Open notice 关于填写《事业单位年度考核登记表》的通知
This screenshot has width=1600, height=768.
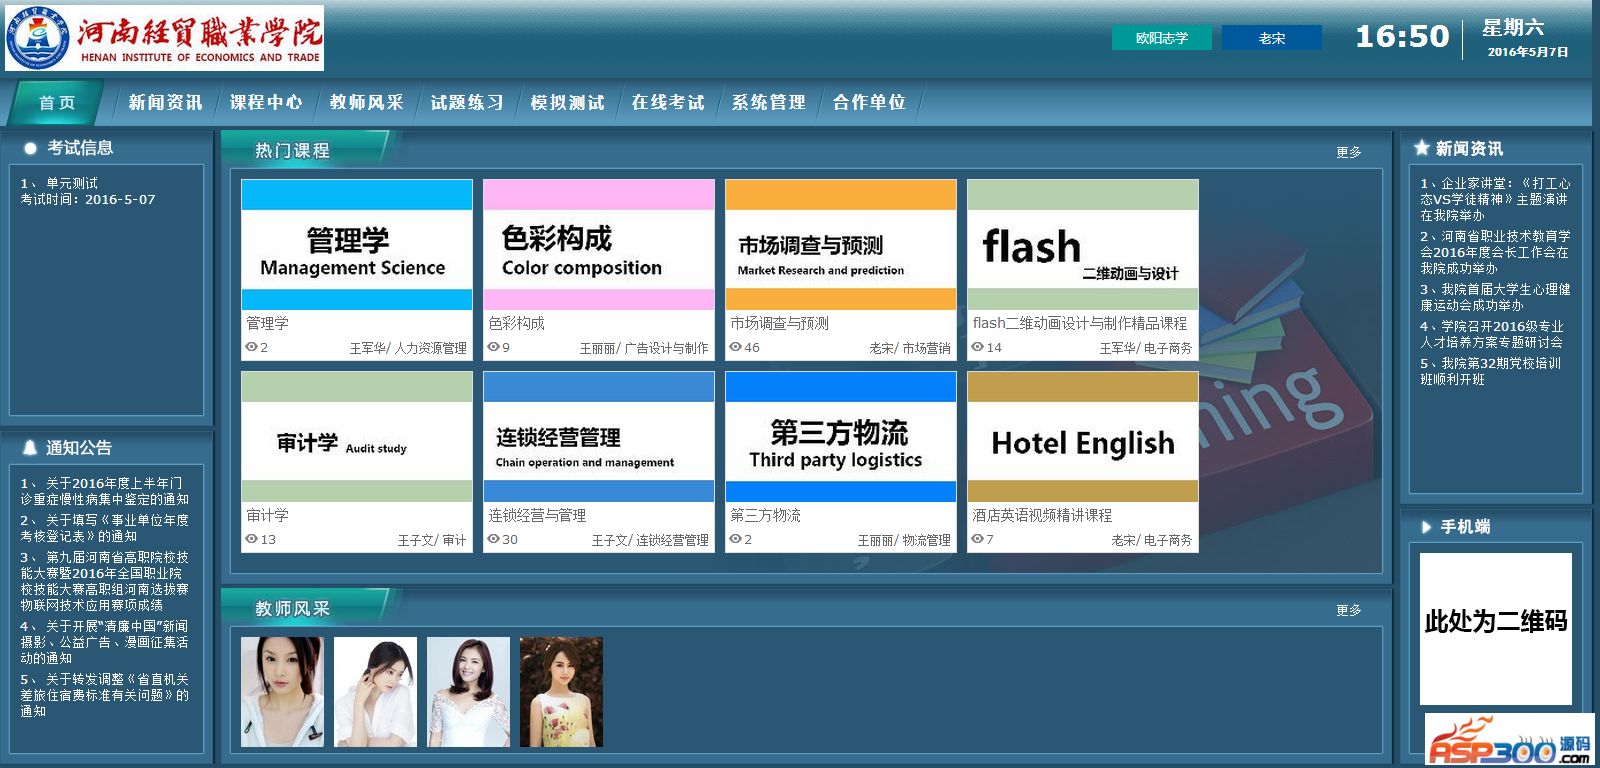point(105,528)
